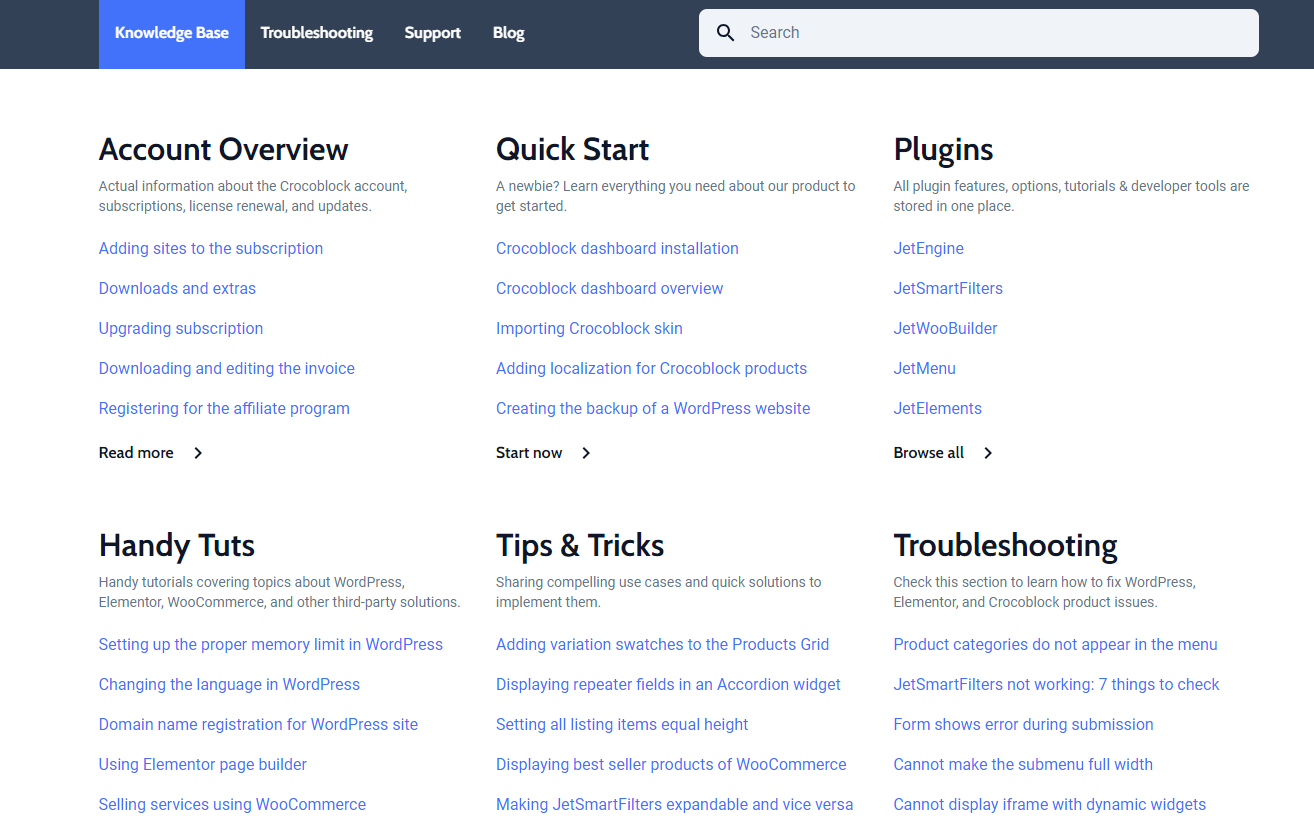Viewport: 1314px width, 826px height.
Task: Focus the Search input field
Action: [979, 33]
